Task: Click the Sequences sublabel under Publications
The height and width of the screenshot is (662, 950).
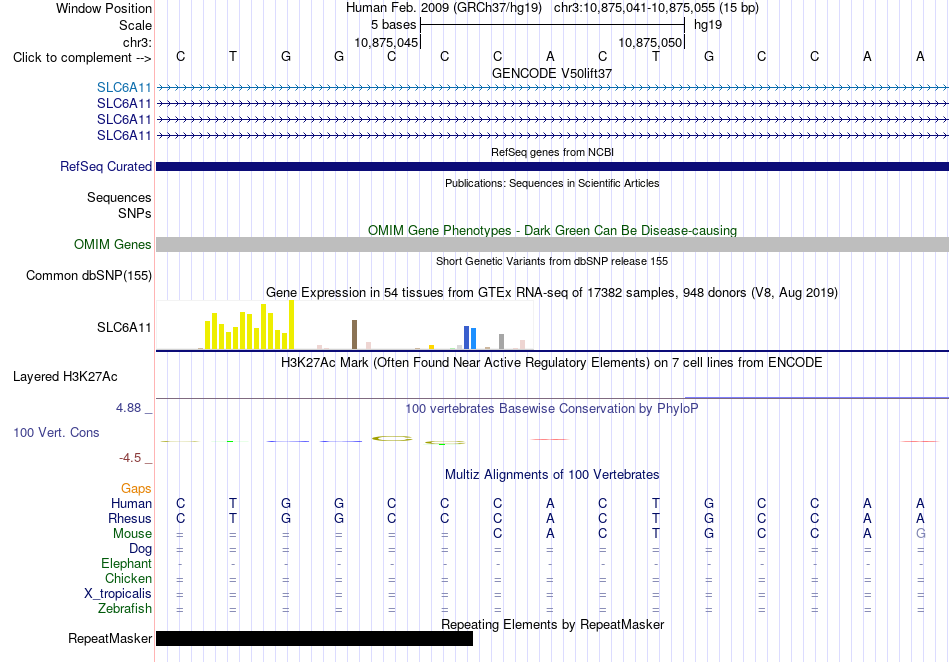Action: [119, 197]
